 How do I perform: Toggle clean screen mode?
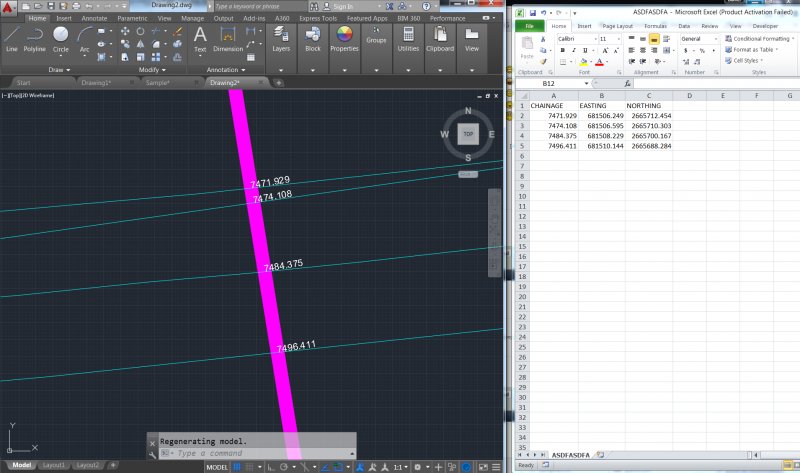tap(483, 467)
